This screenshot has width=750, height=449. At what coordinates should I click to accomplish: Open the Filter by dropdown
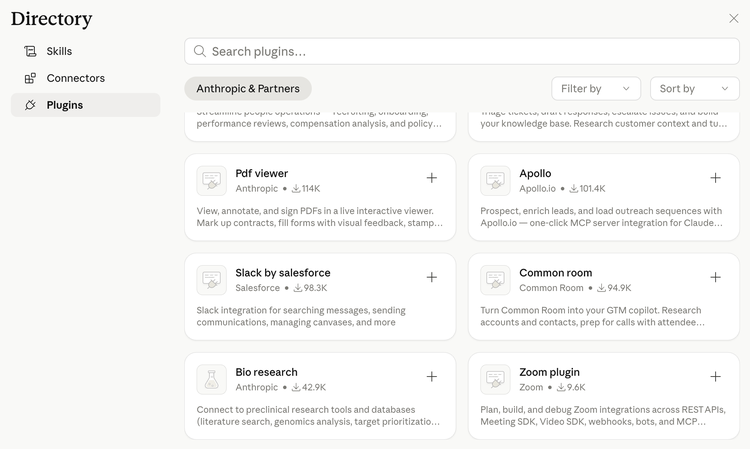pos(596,89)
